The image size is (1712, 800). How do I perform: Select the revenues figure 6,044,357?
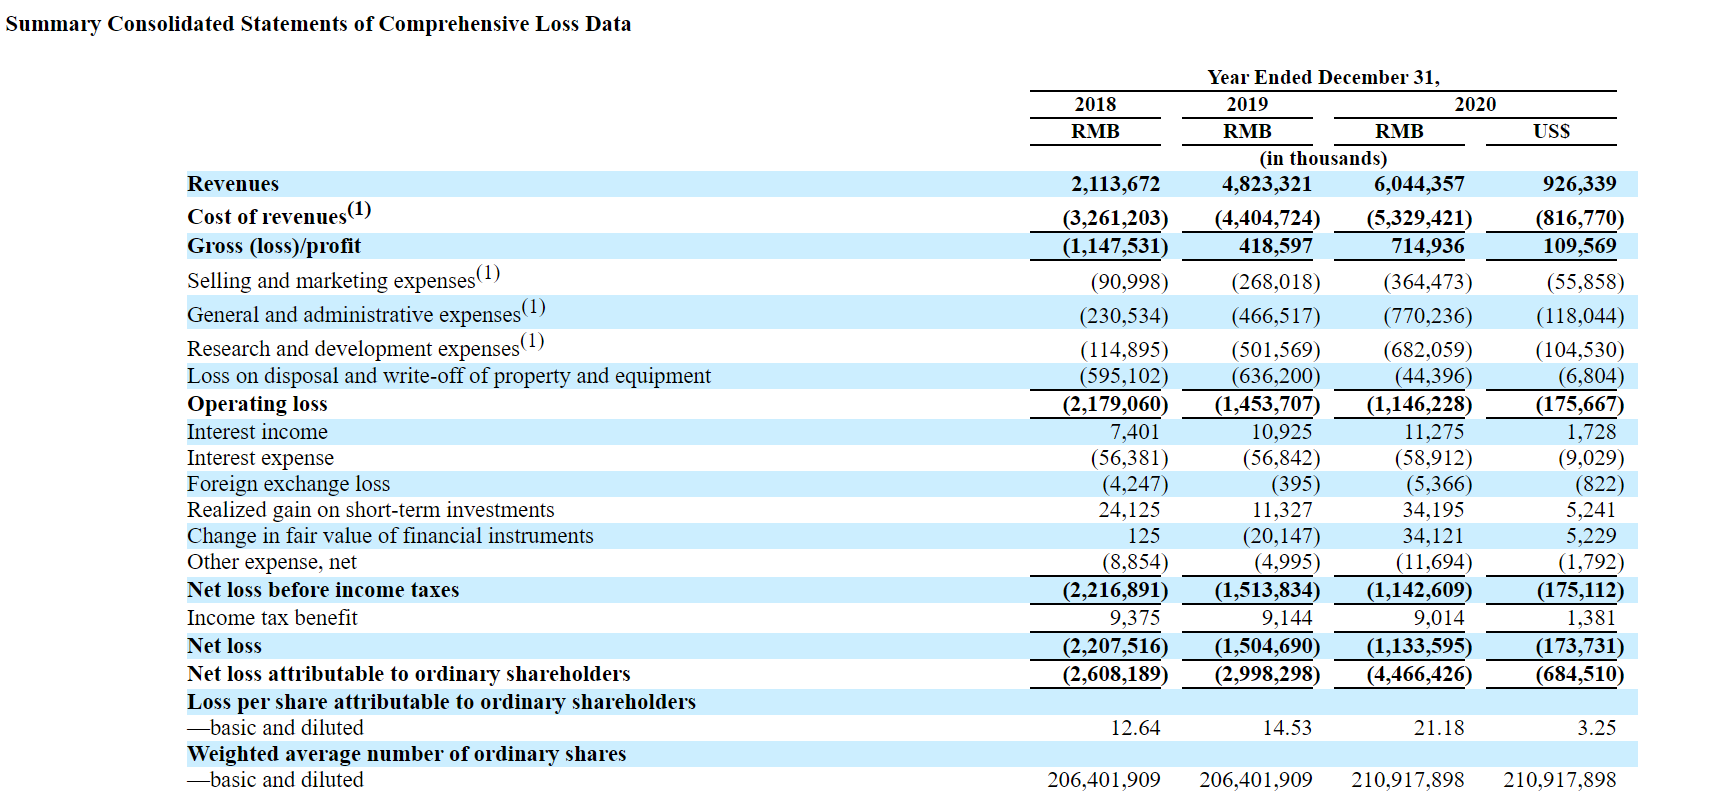[1419, 184]
